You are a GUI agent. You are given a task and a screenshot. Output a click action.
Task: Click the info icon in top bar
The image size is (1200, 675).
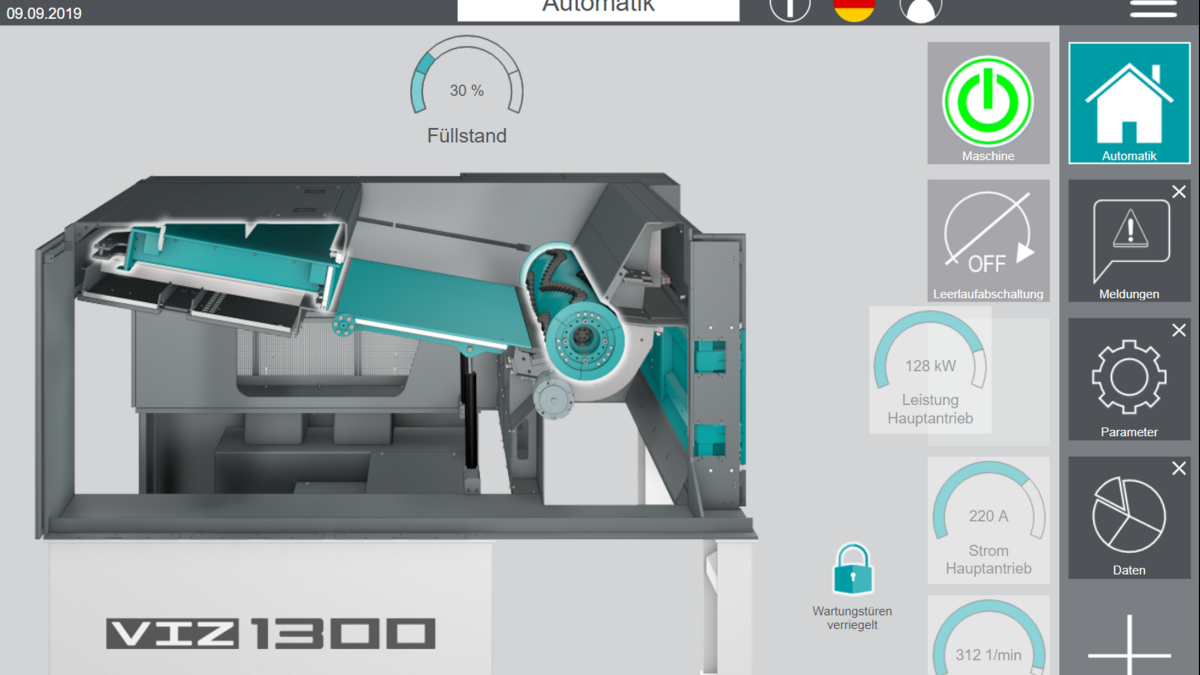click(789, 9)
